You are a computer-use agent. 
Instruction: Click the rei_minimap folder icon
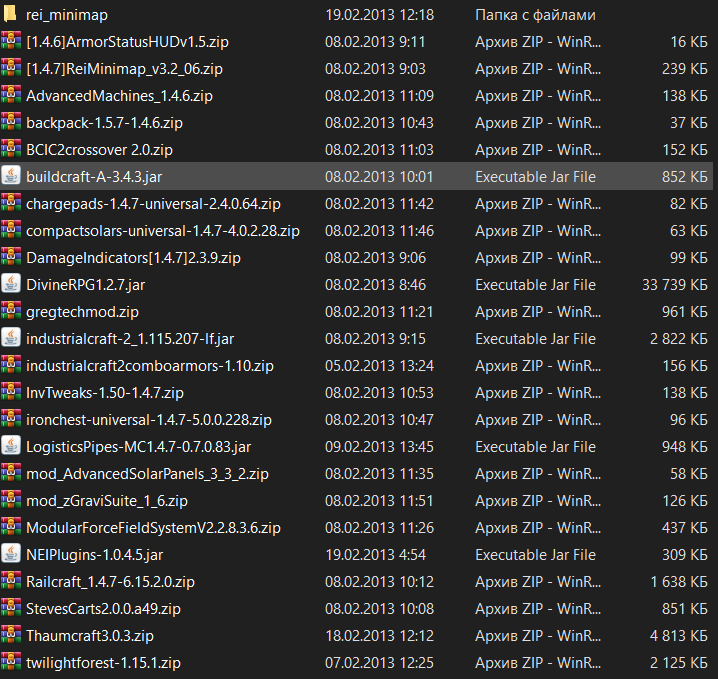coord(10,14)
